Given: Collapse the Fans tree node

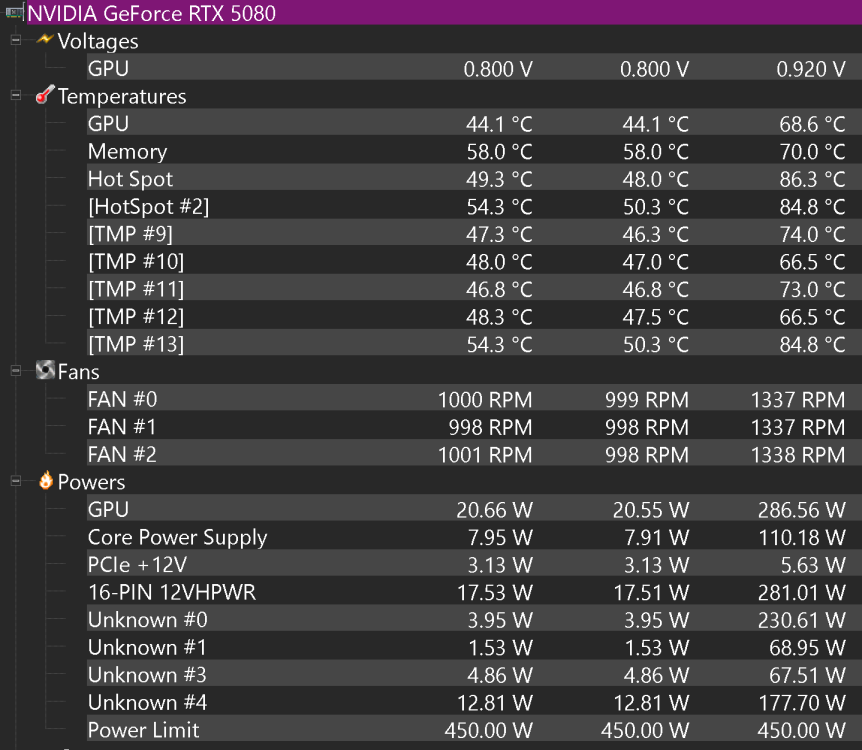Looking at the screenshot, I should pyautogui.click(x=16, y=371).
